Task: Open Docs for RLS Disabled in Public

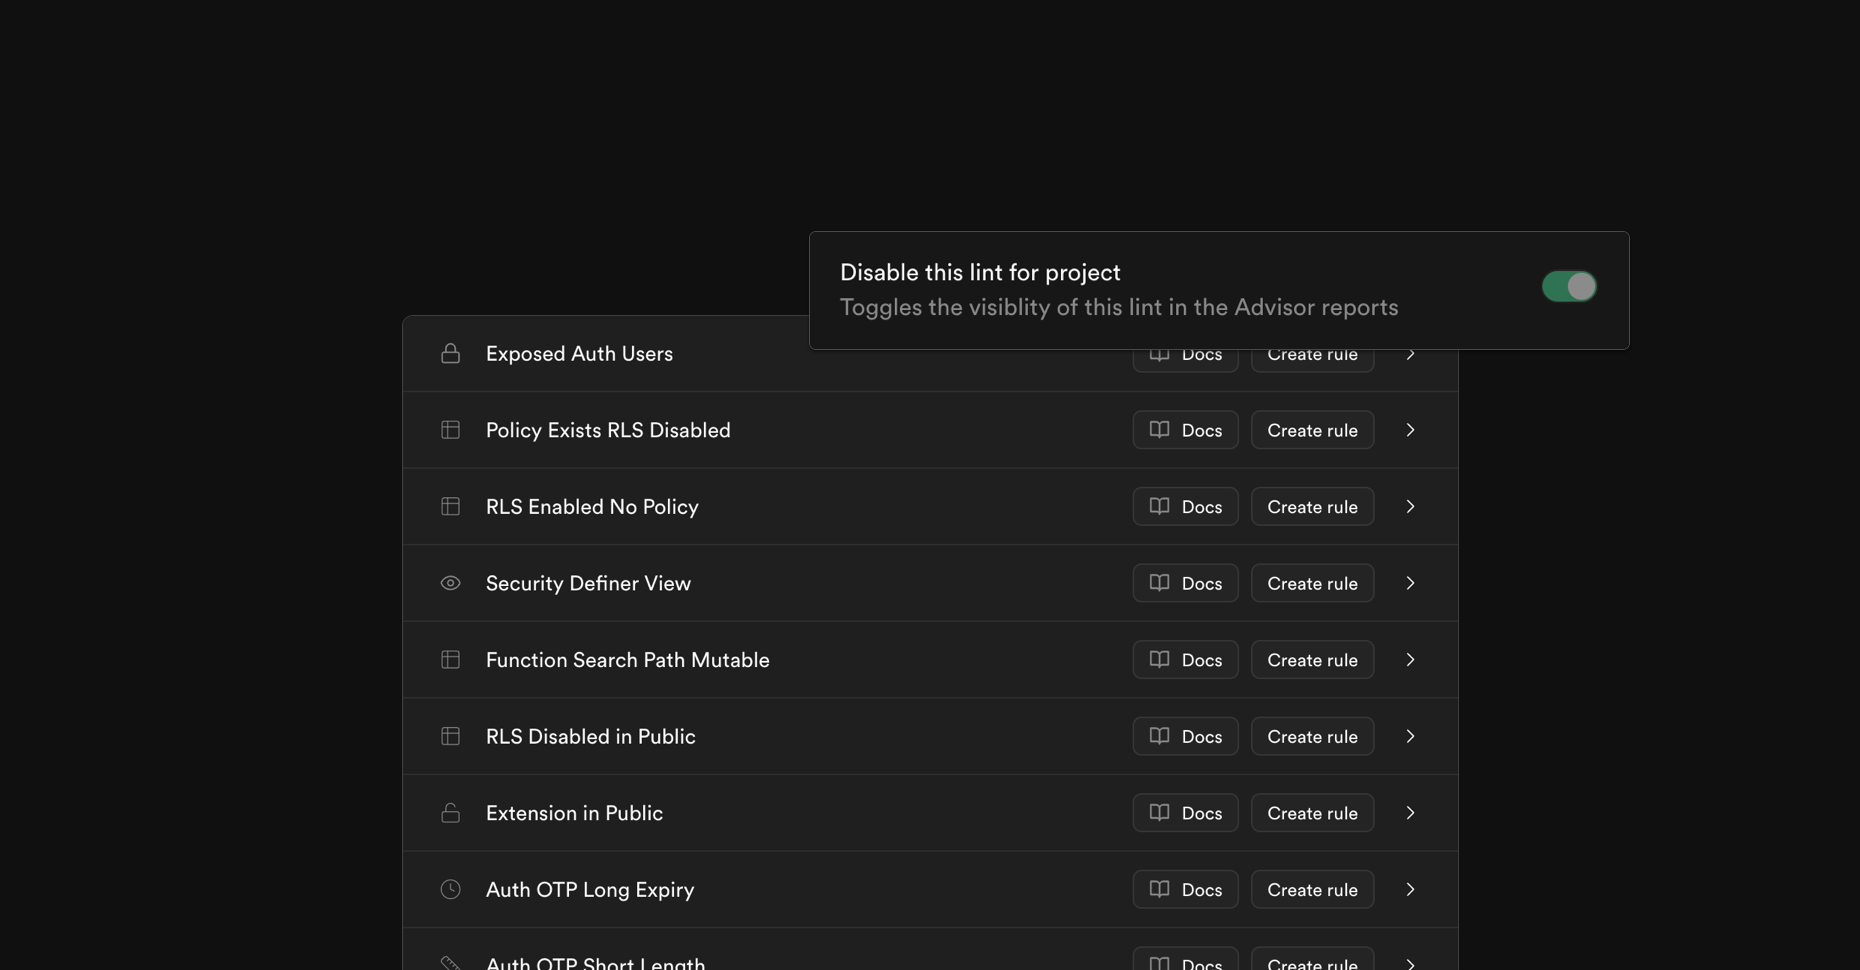Action: pos(1185,736)
